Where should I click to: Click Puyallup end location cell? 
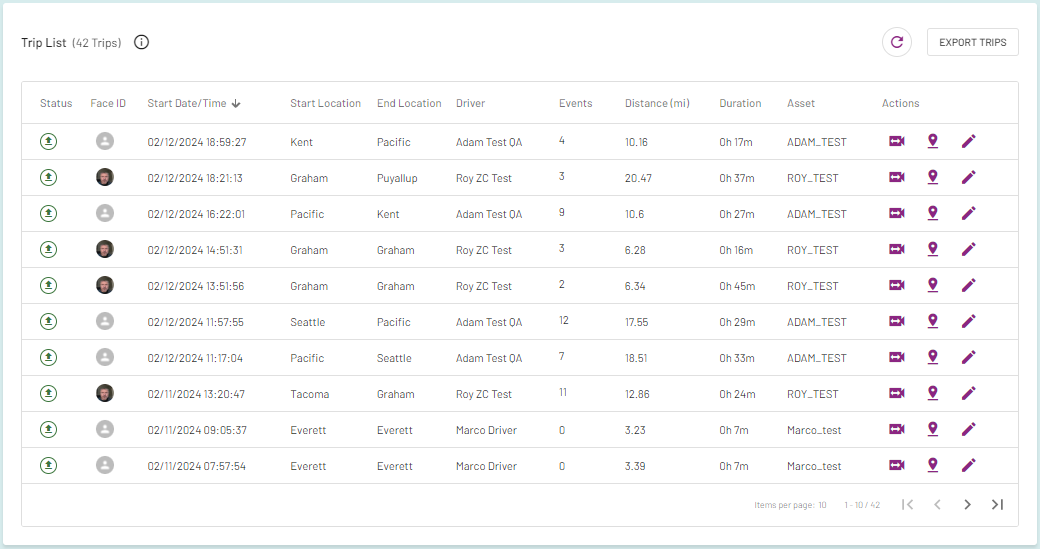point(397,178)
